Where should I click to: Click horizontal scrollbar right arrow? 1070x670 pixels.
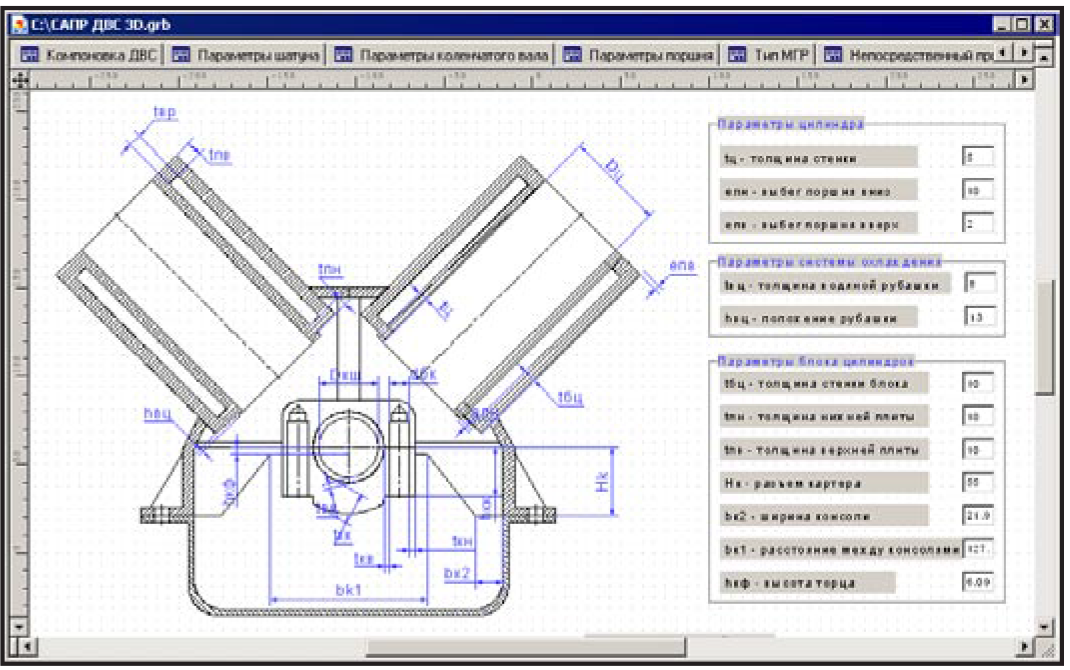point(1022,646)
